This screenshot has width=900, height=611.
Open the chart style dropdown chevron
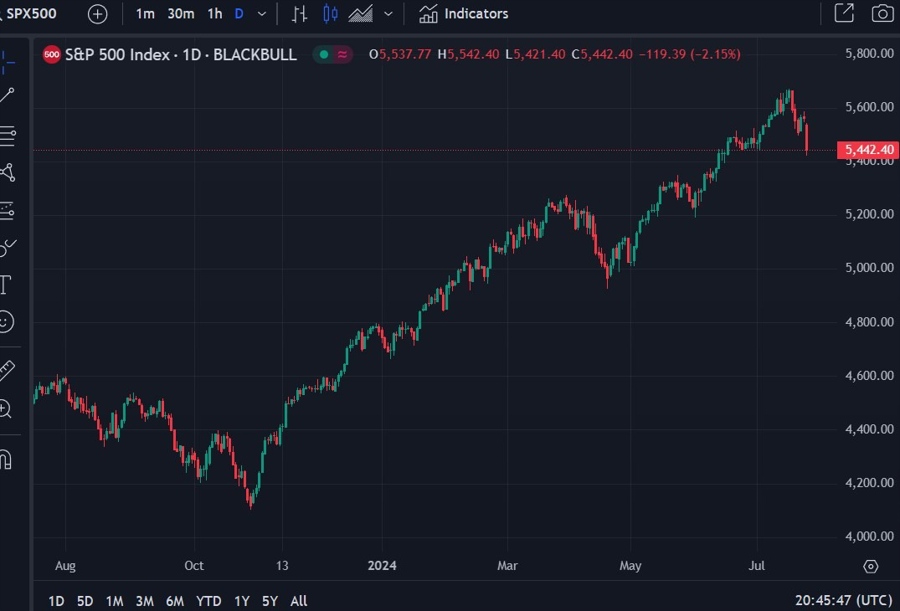(x=389, y=14)
